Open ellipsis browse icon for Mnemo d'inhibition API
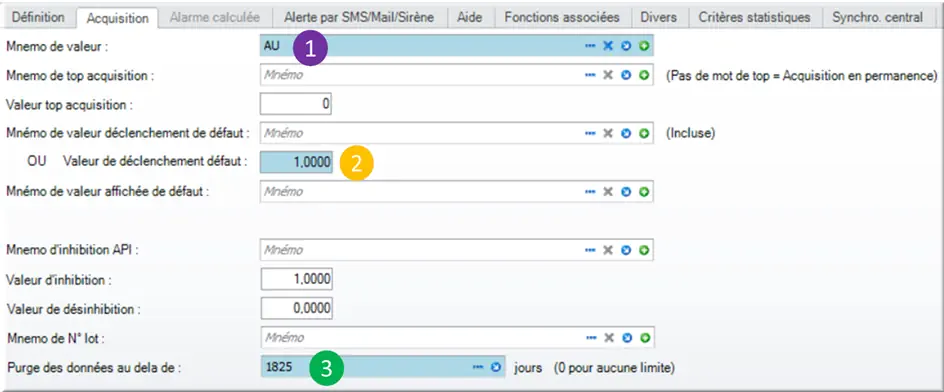 click(590, 250)
